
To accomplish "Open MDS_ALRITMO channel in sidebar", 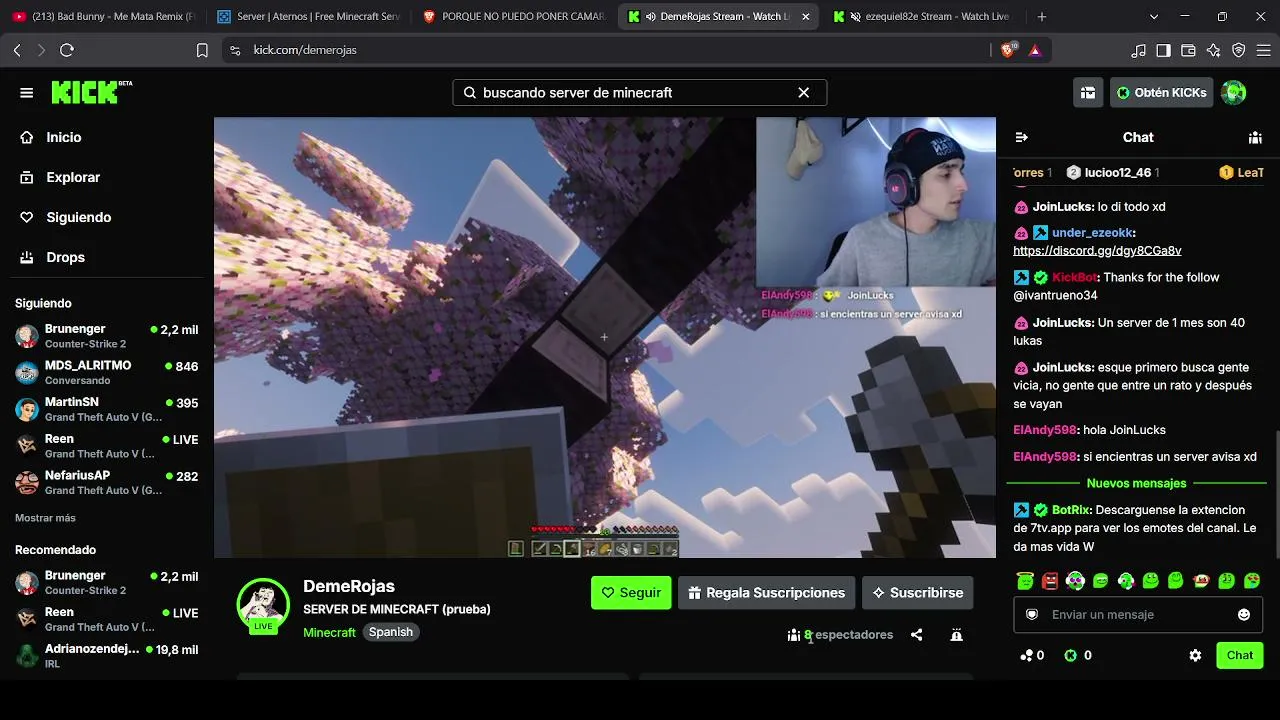I will [x=106, y=372].
